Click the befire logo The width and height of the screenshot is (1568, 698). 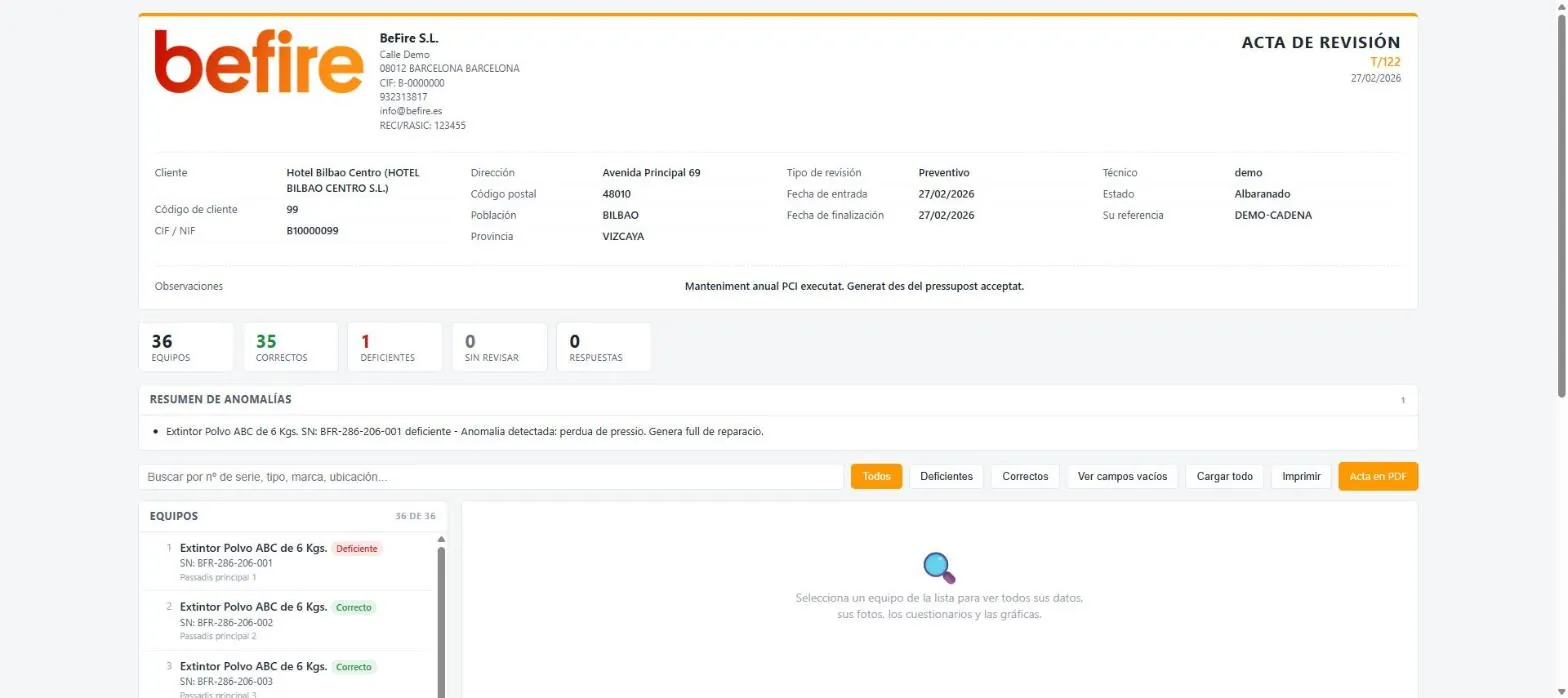click(x=259, y=62)
